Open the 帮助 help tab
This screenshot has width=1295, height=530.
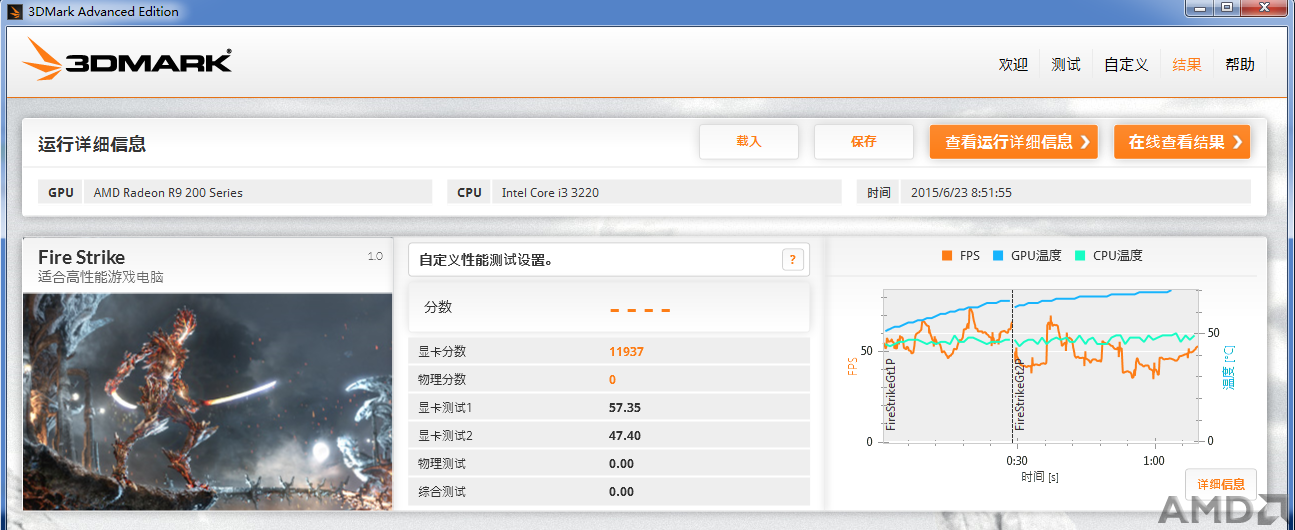point(1240,64)
